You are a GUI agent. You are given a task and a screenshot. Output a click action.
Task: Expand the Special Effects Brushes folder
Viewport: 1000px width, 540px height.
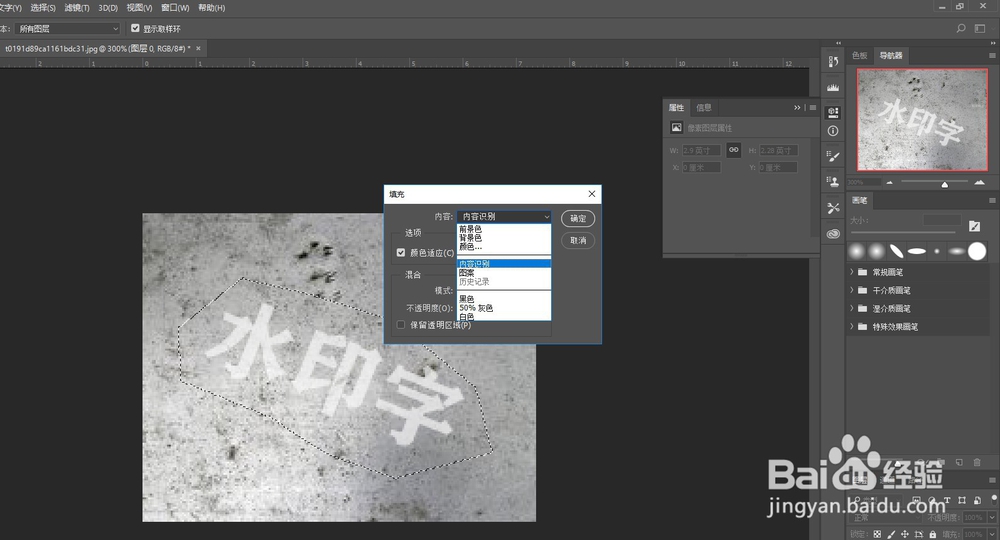pos(851,326)
